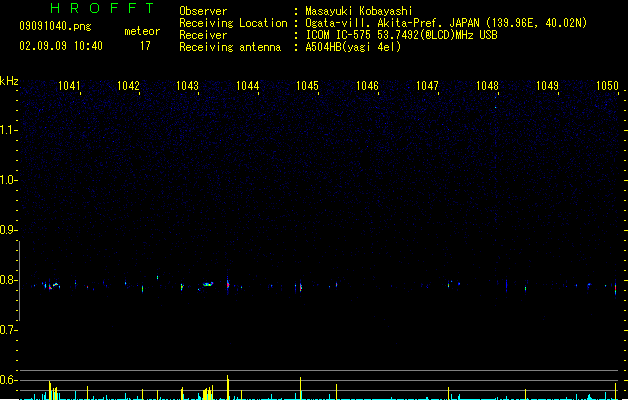Click the 1048 time axis label
Image resolution: width=629 pixels, height=400 pixels.
(x=487, y=86)
